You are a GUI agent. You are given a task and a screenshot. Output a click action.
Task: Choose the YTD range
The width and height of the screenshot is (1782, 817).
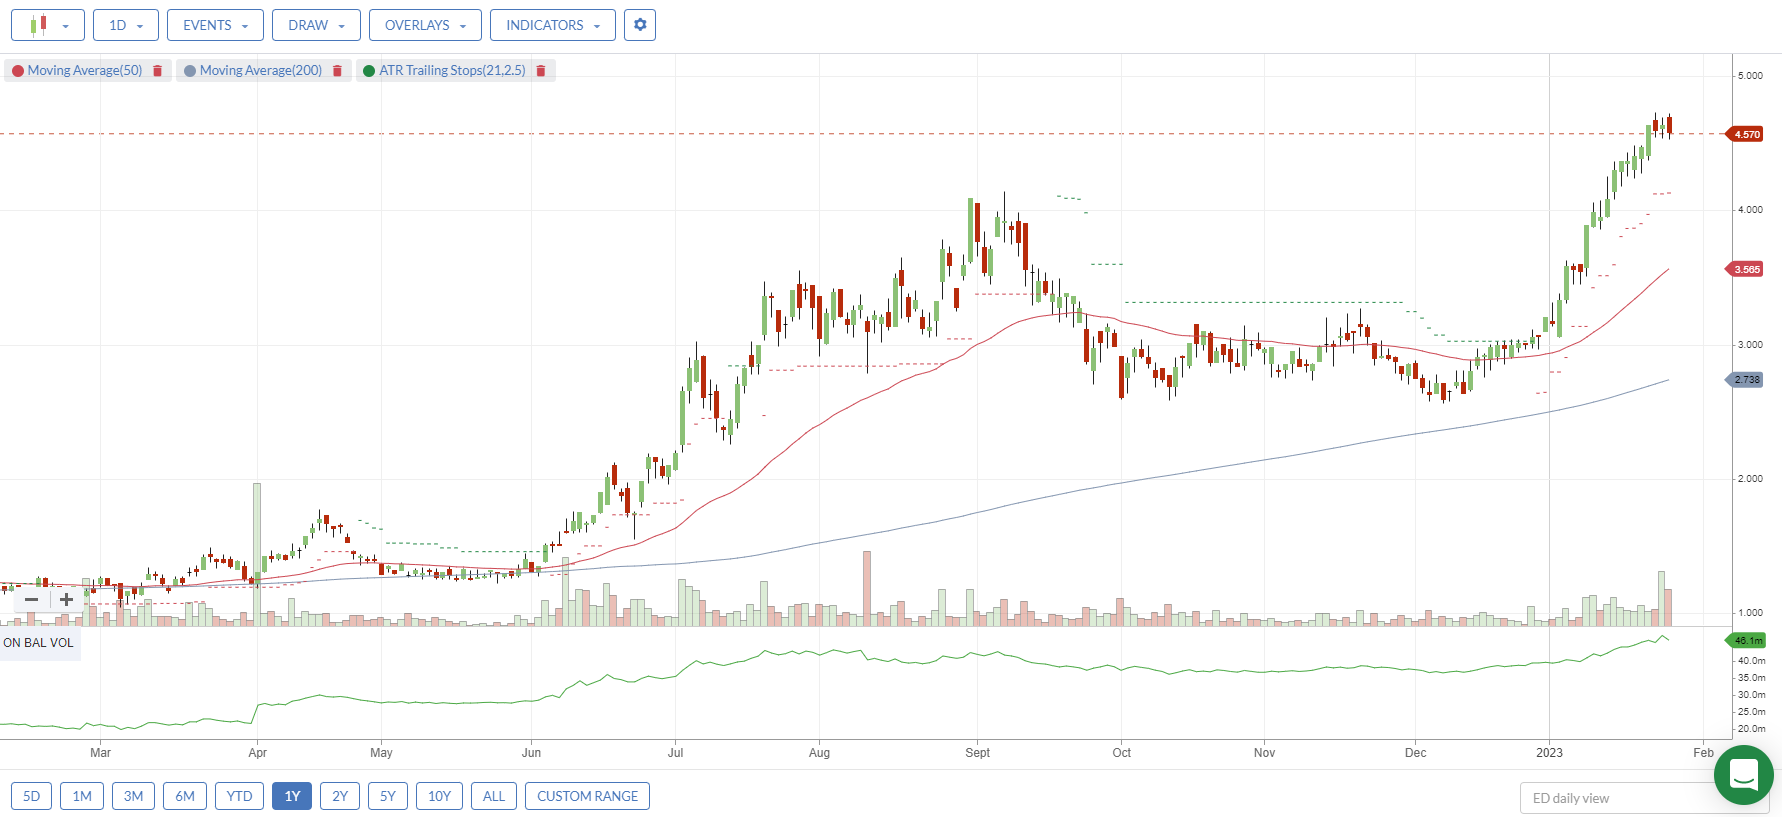click(x=239, y=796)
